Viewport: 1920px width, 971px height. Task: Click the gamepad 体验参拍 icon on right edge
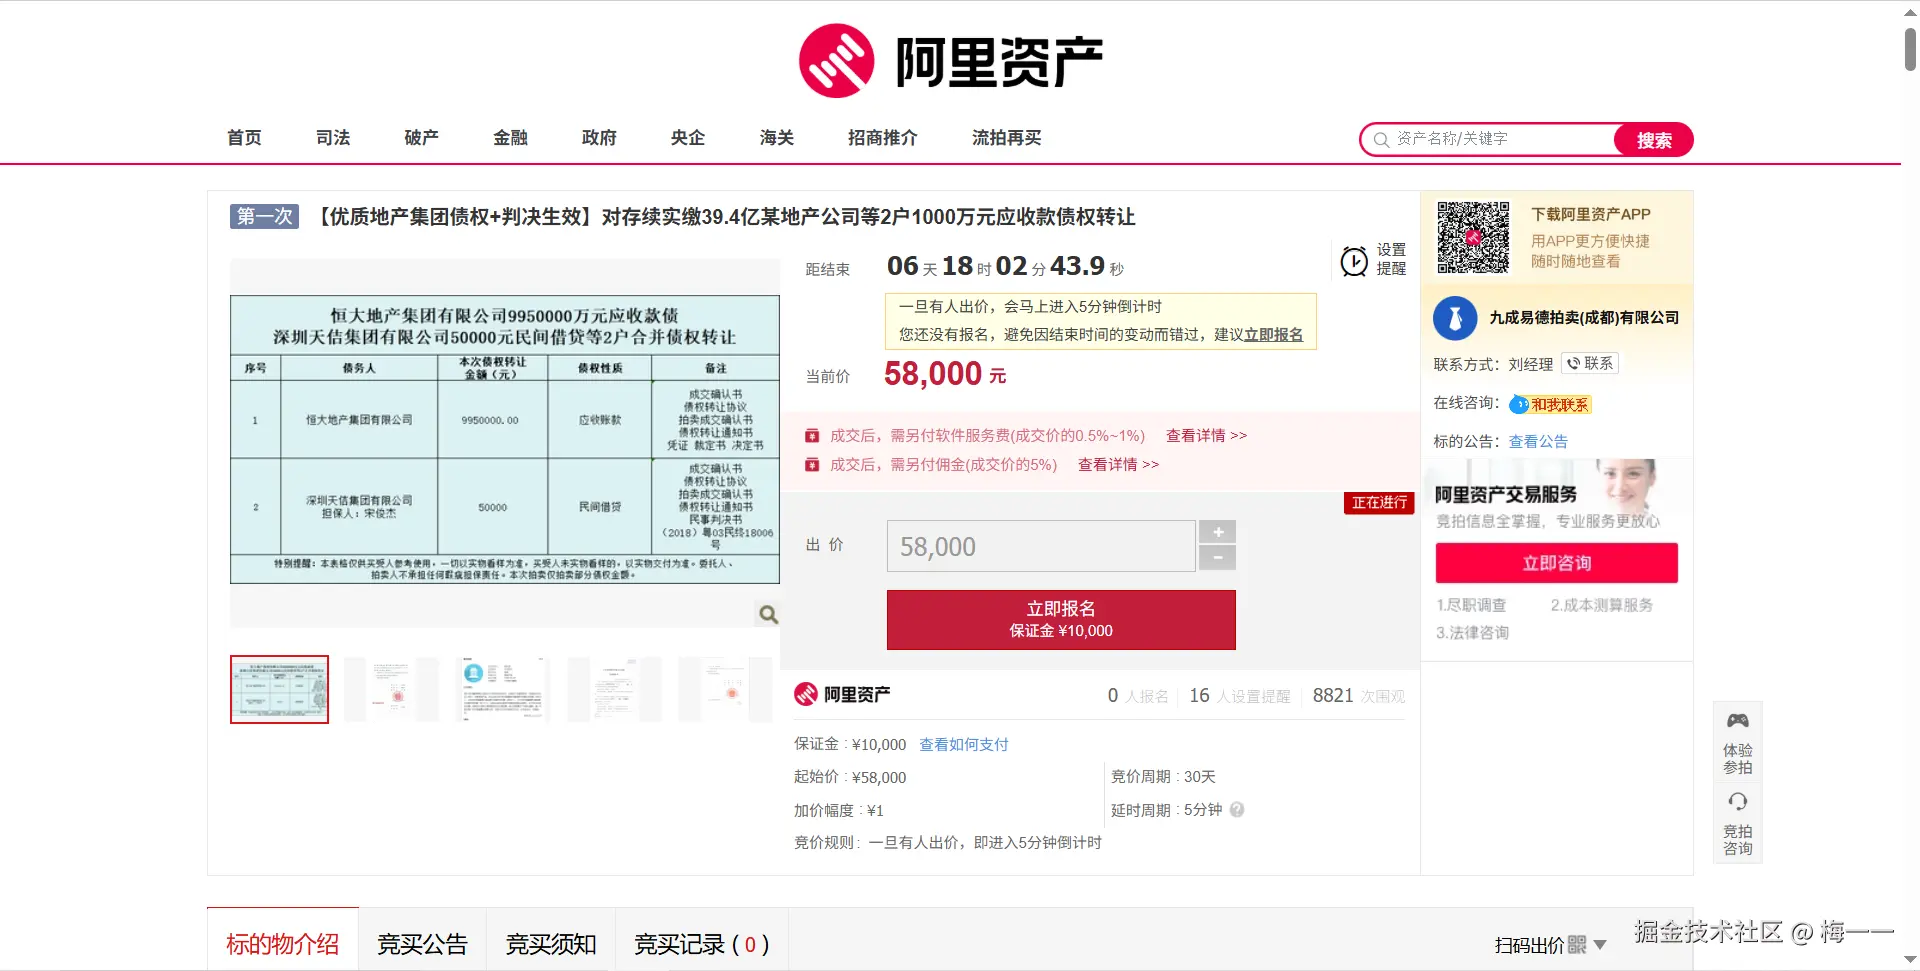tap(1738, 720)
